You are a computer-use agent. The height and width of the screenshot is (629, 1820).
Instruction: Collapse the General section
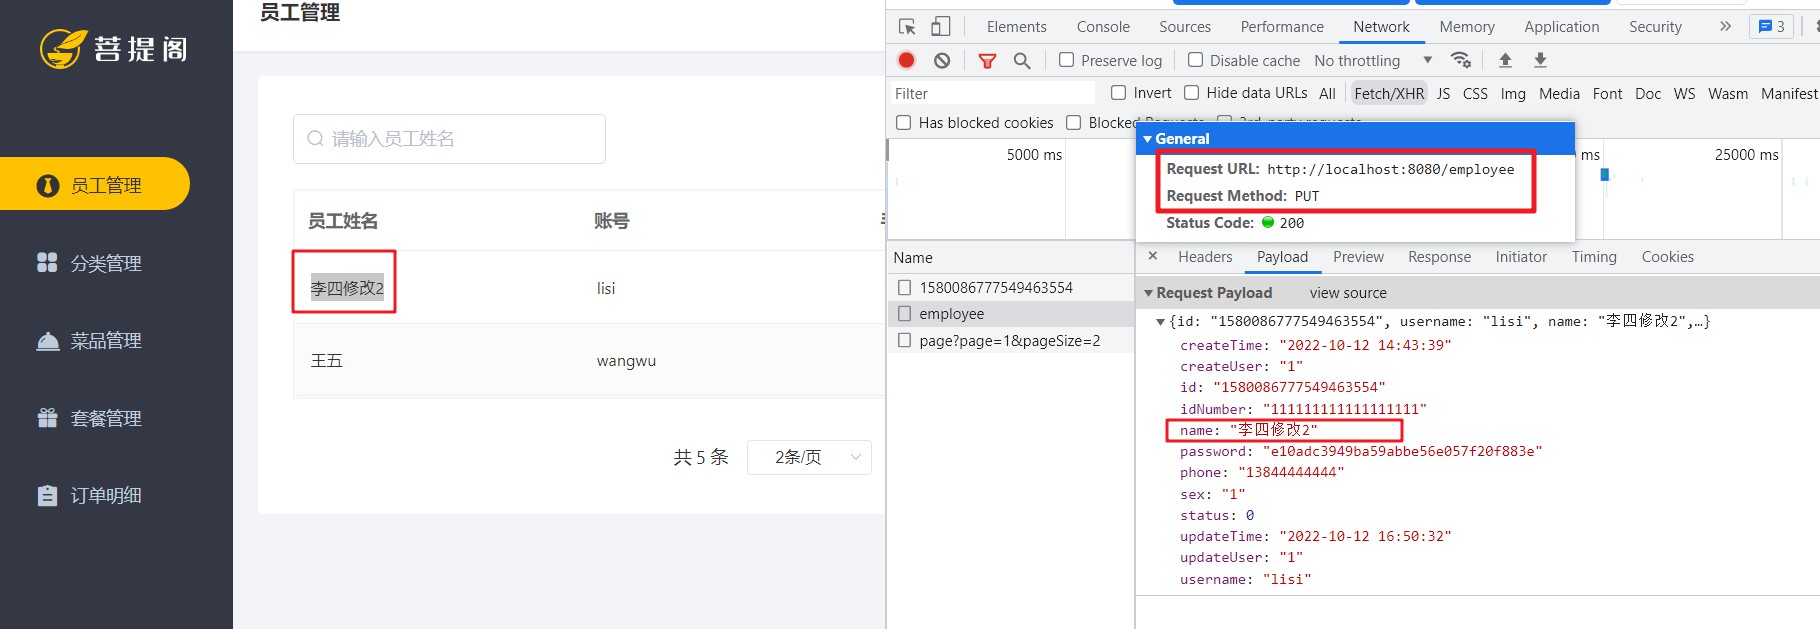click(x=1147, y=139)
